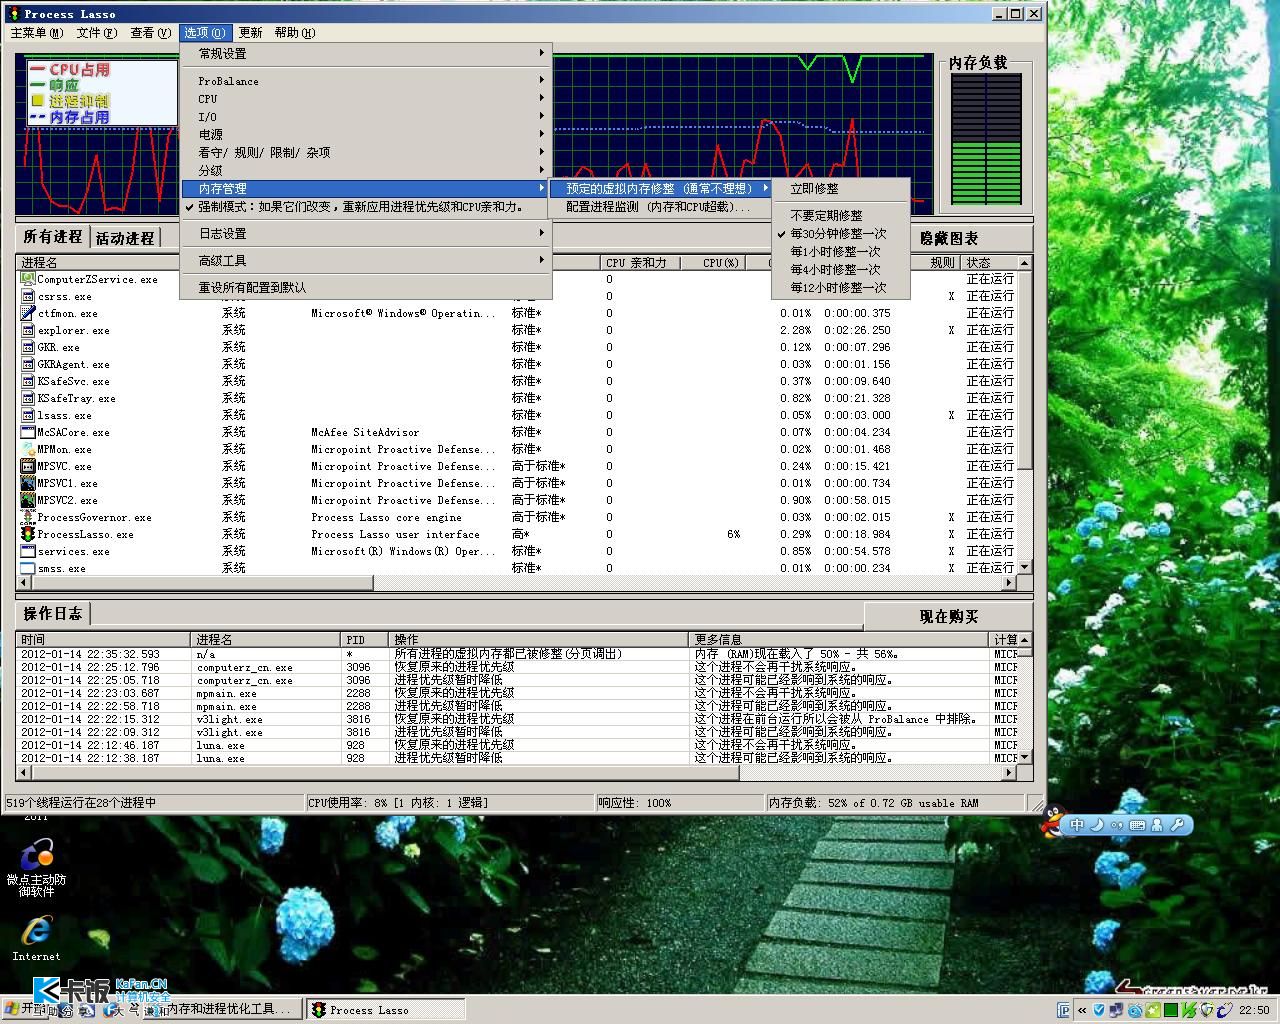Click 立即修整 to trim memory now
The image size is (1280, 1024).
(841, 188)
